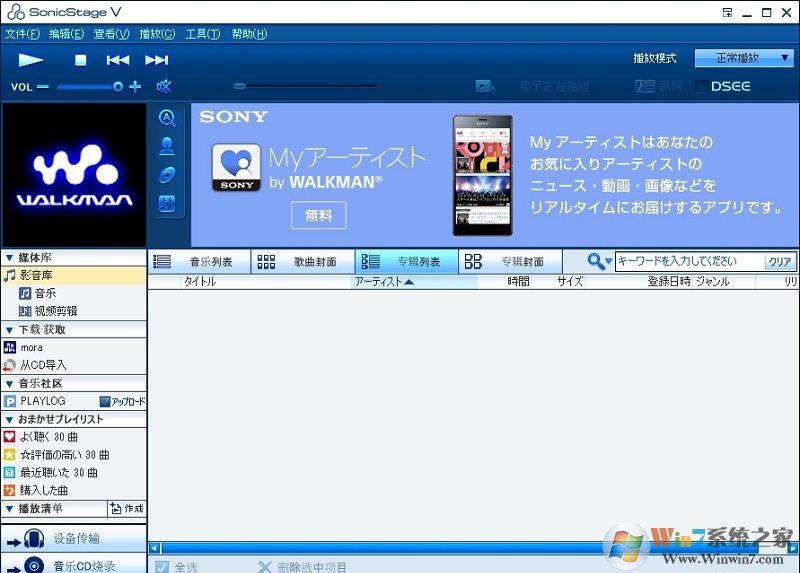800x573 pixels.
Task: Toggle the DSEE checkbox
Action: tap(701, 87)
